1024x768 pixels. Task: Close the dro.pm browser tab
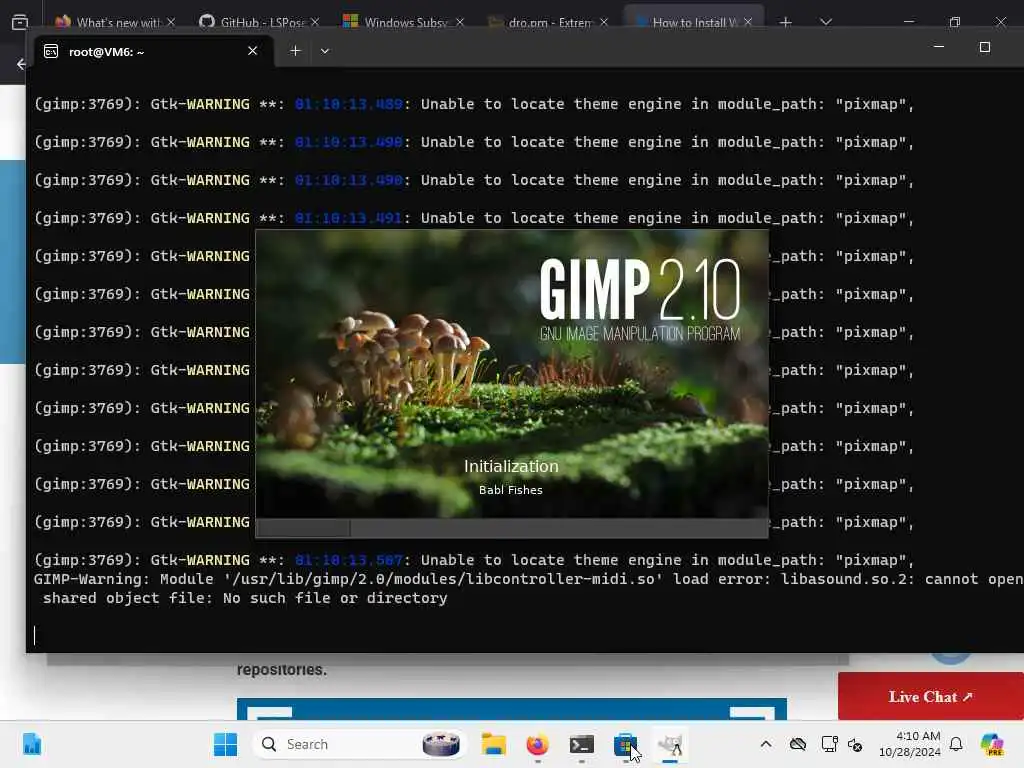coord(603,22)
